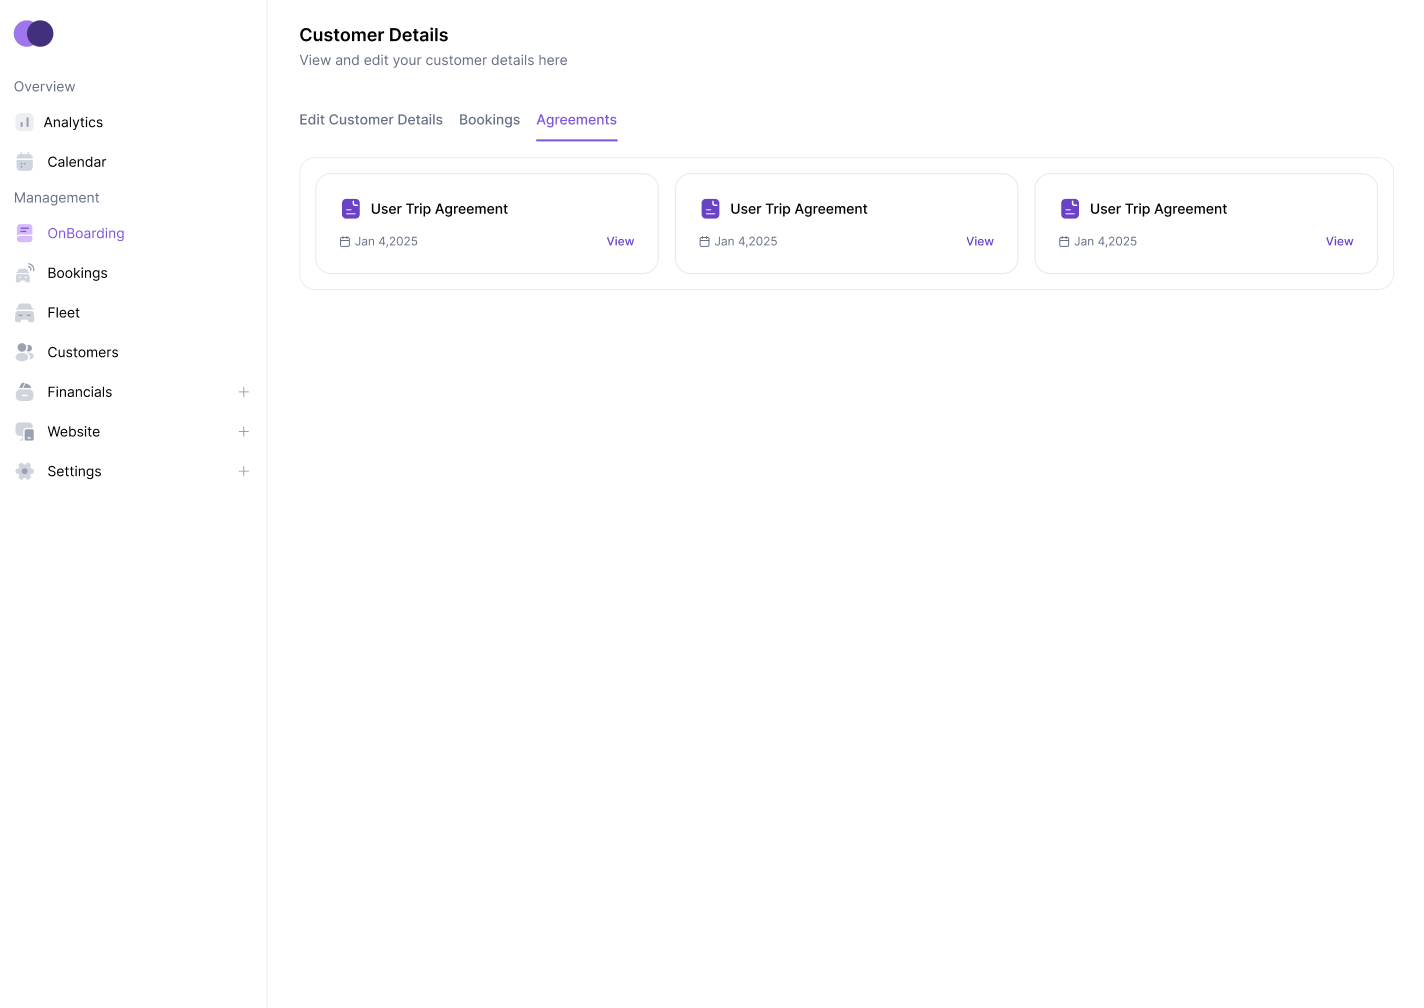Open View on the first agreement card

(620, 242)
